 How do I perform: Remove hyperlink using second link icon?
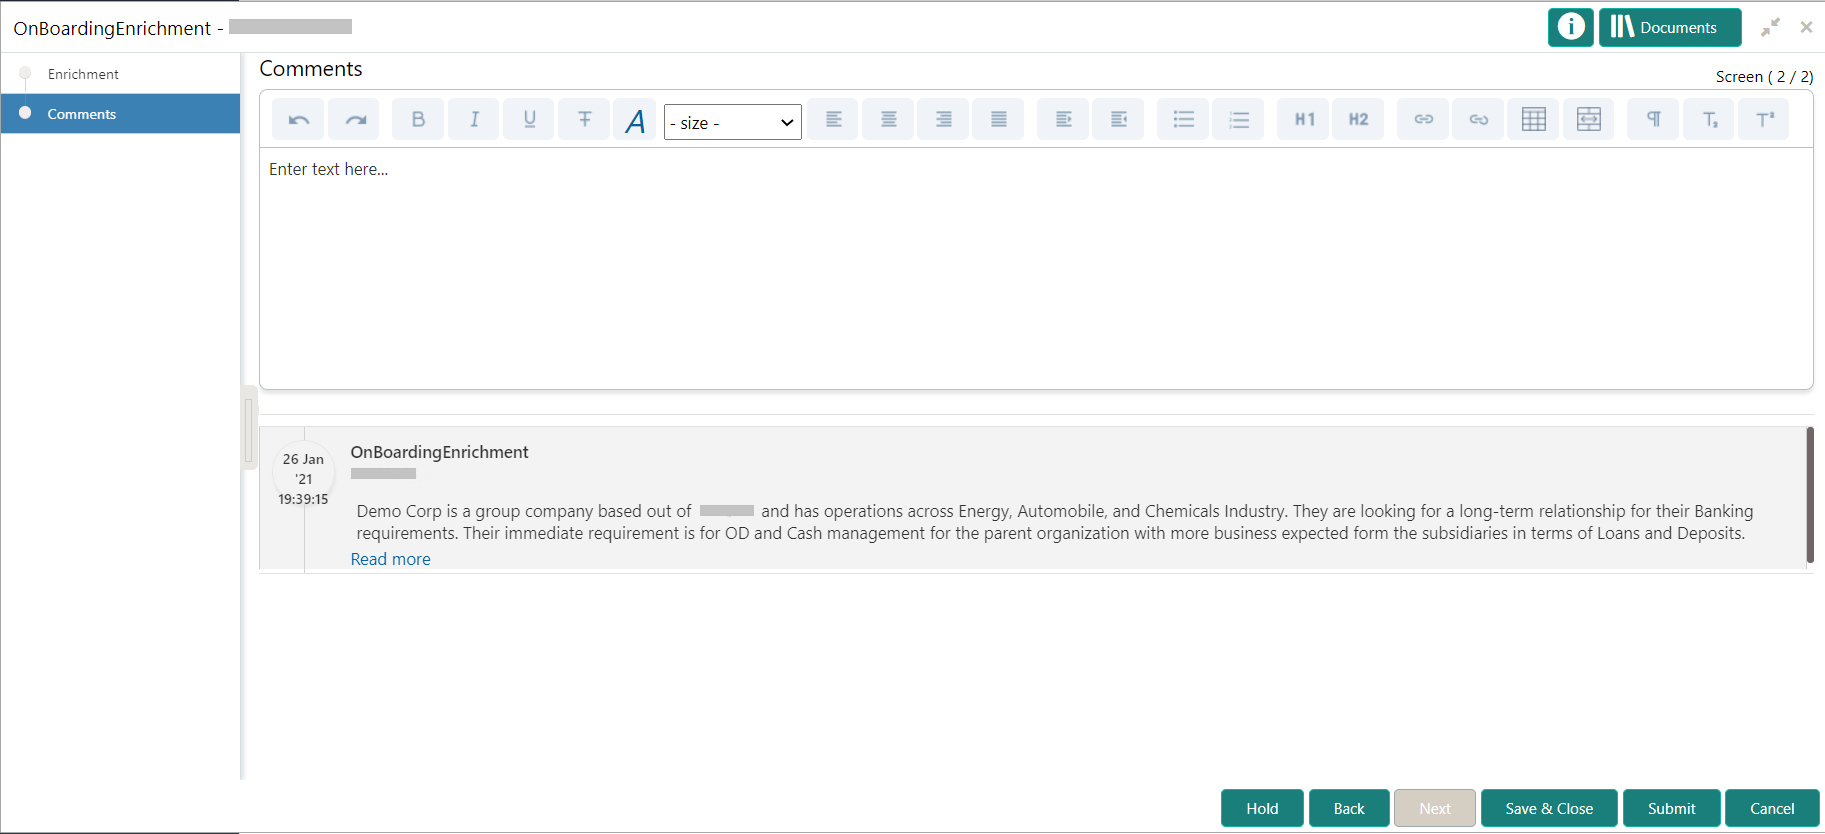pyautogui.click(x=1478, y=120)
